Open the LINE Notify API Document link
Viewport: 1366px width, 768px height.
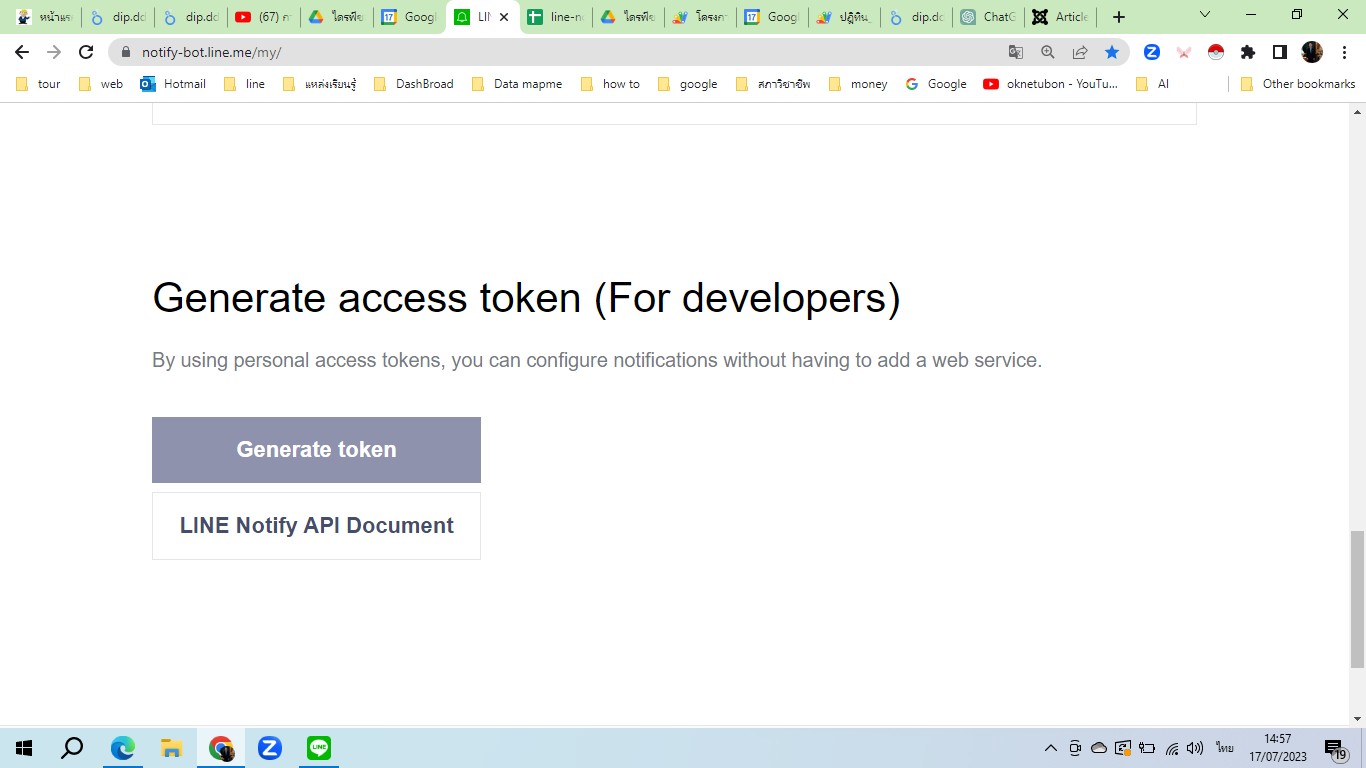click(x=316, y=526)
